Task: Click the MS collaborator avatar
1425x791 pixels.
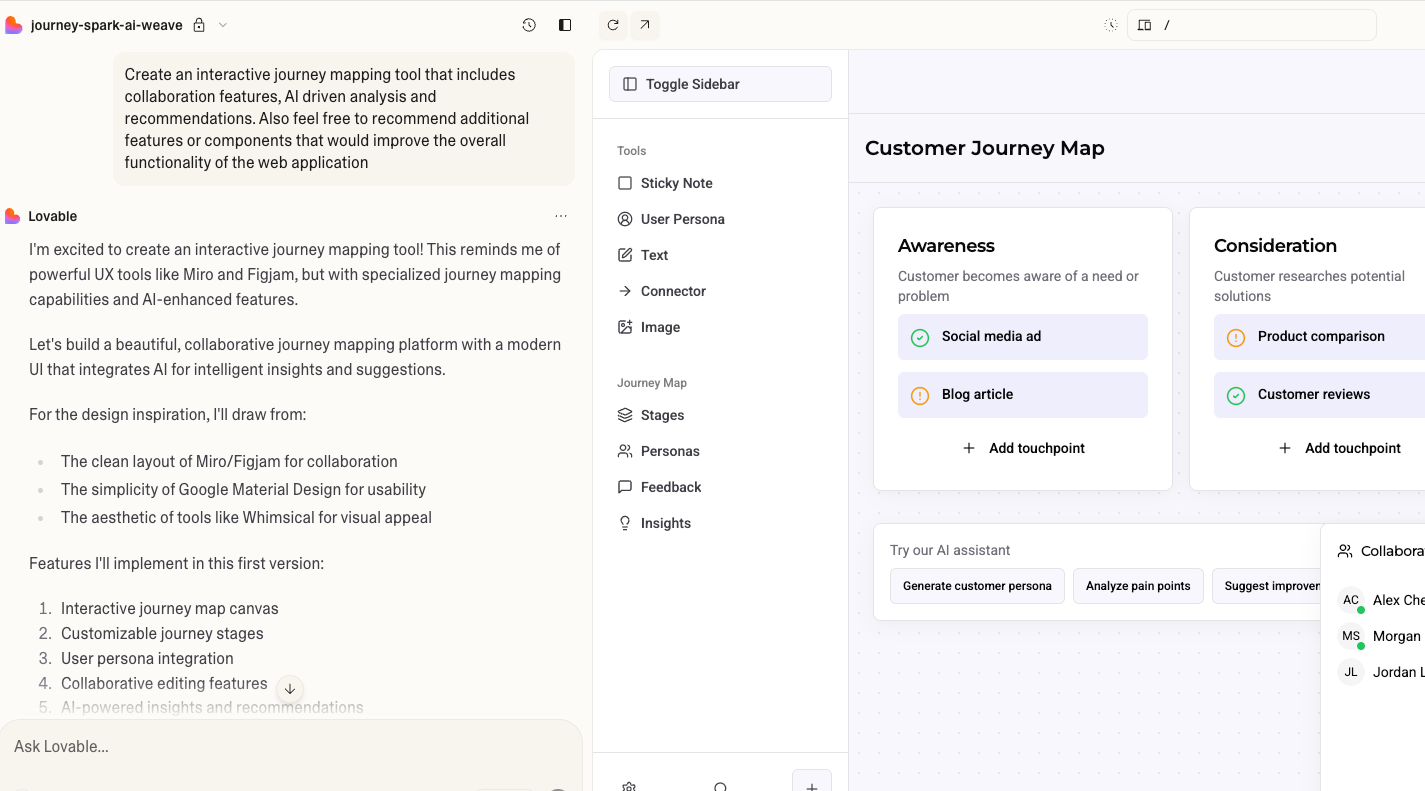Action: pyautogui.click(x=1351, y=636)
